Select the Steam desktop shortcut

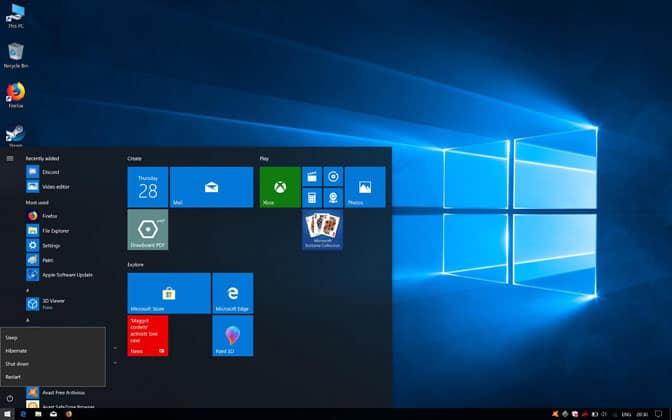tap(15, 135)
